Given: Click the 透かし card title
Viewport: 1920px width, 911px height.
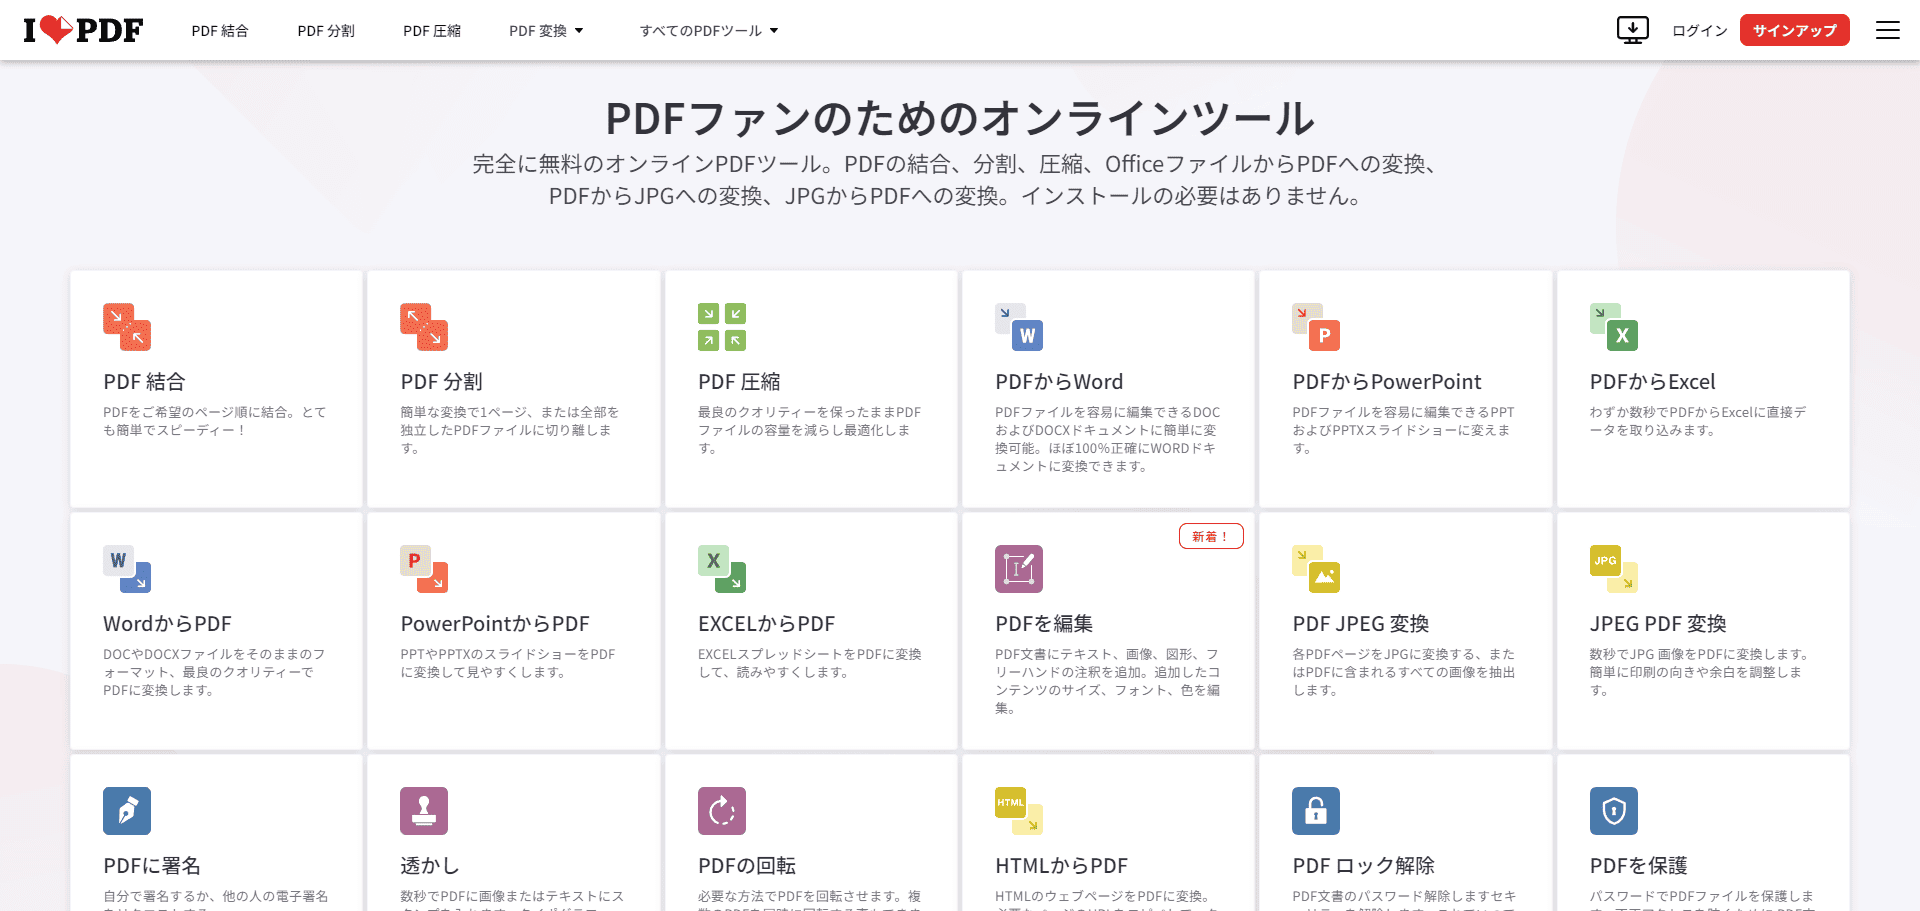Looking at the screenshot, I should (x=430, y=866).
